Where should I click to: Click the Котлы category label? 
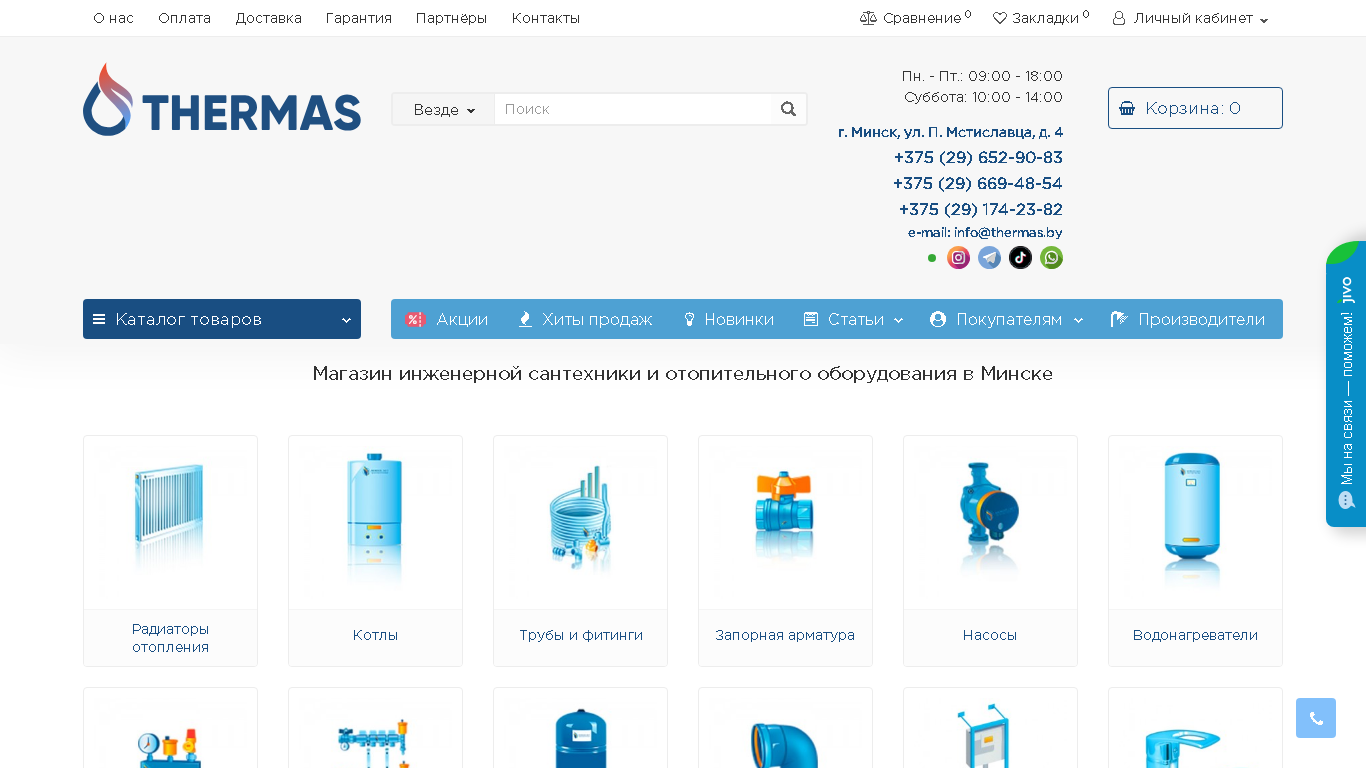coord(375,635)
